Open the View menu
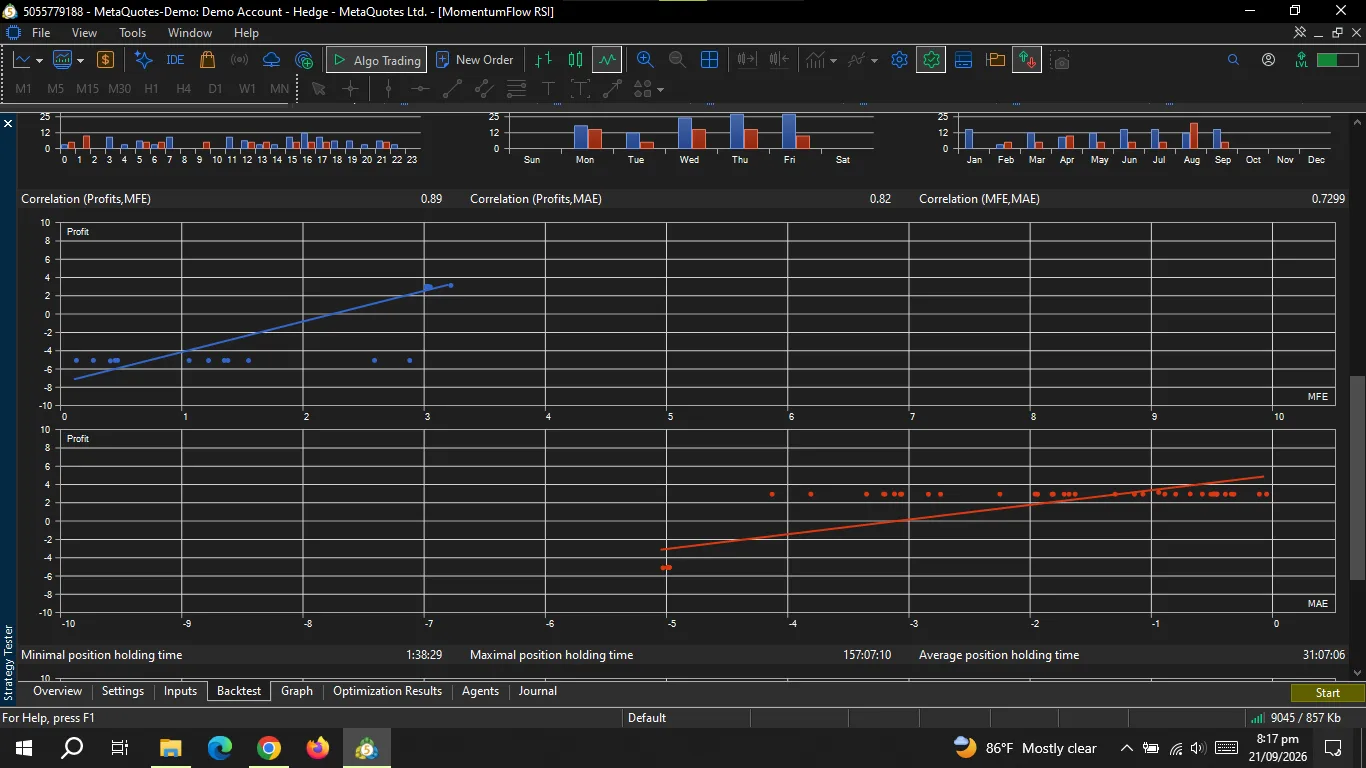1366x768 pixels. [84, 33]
